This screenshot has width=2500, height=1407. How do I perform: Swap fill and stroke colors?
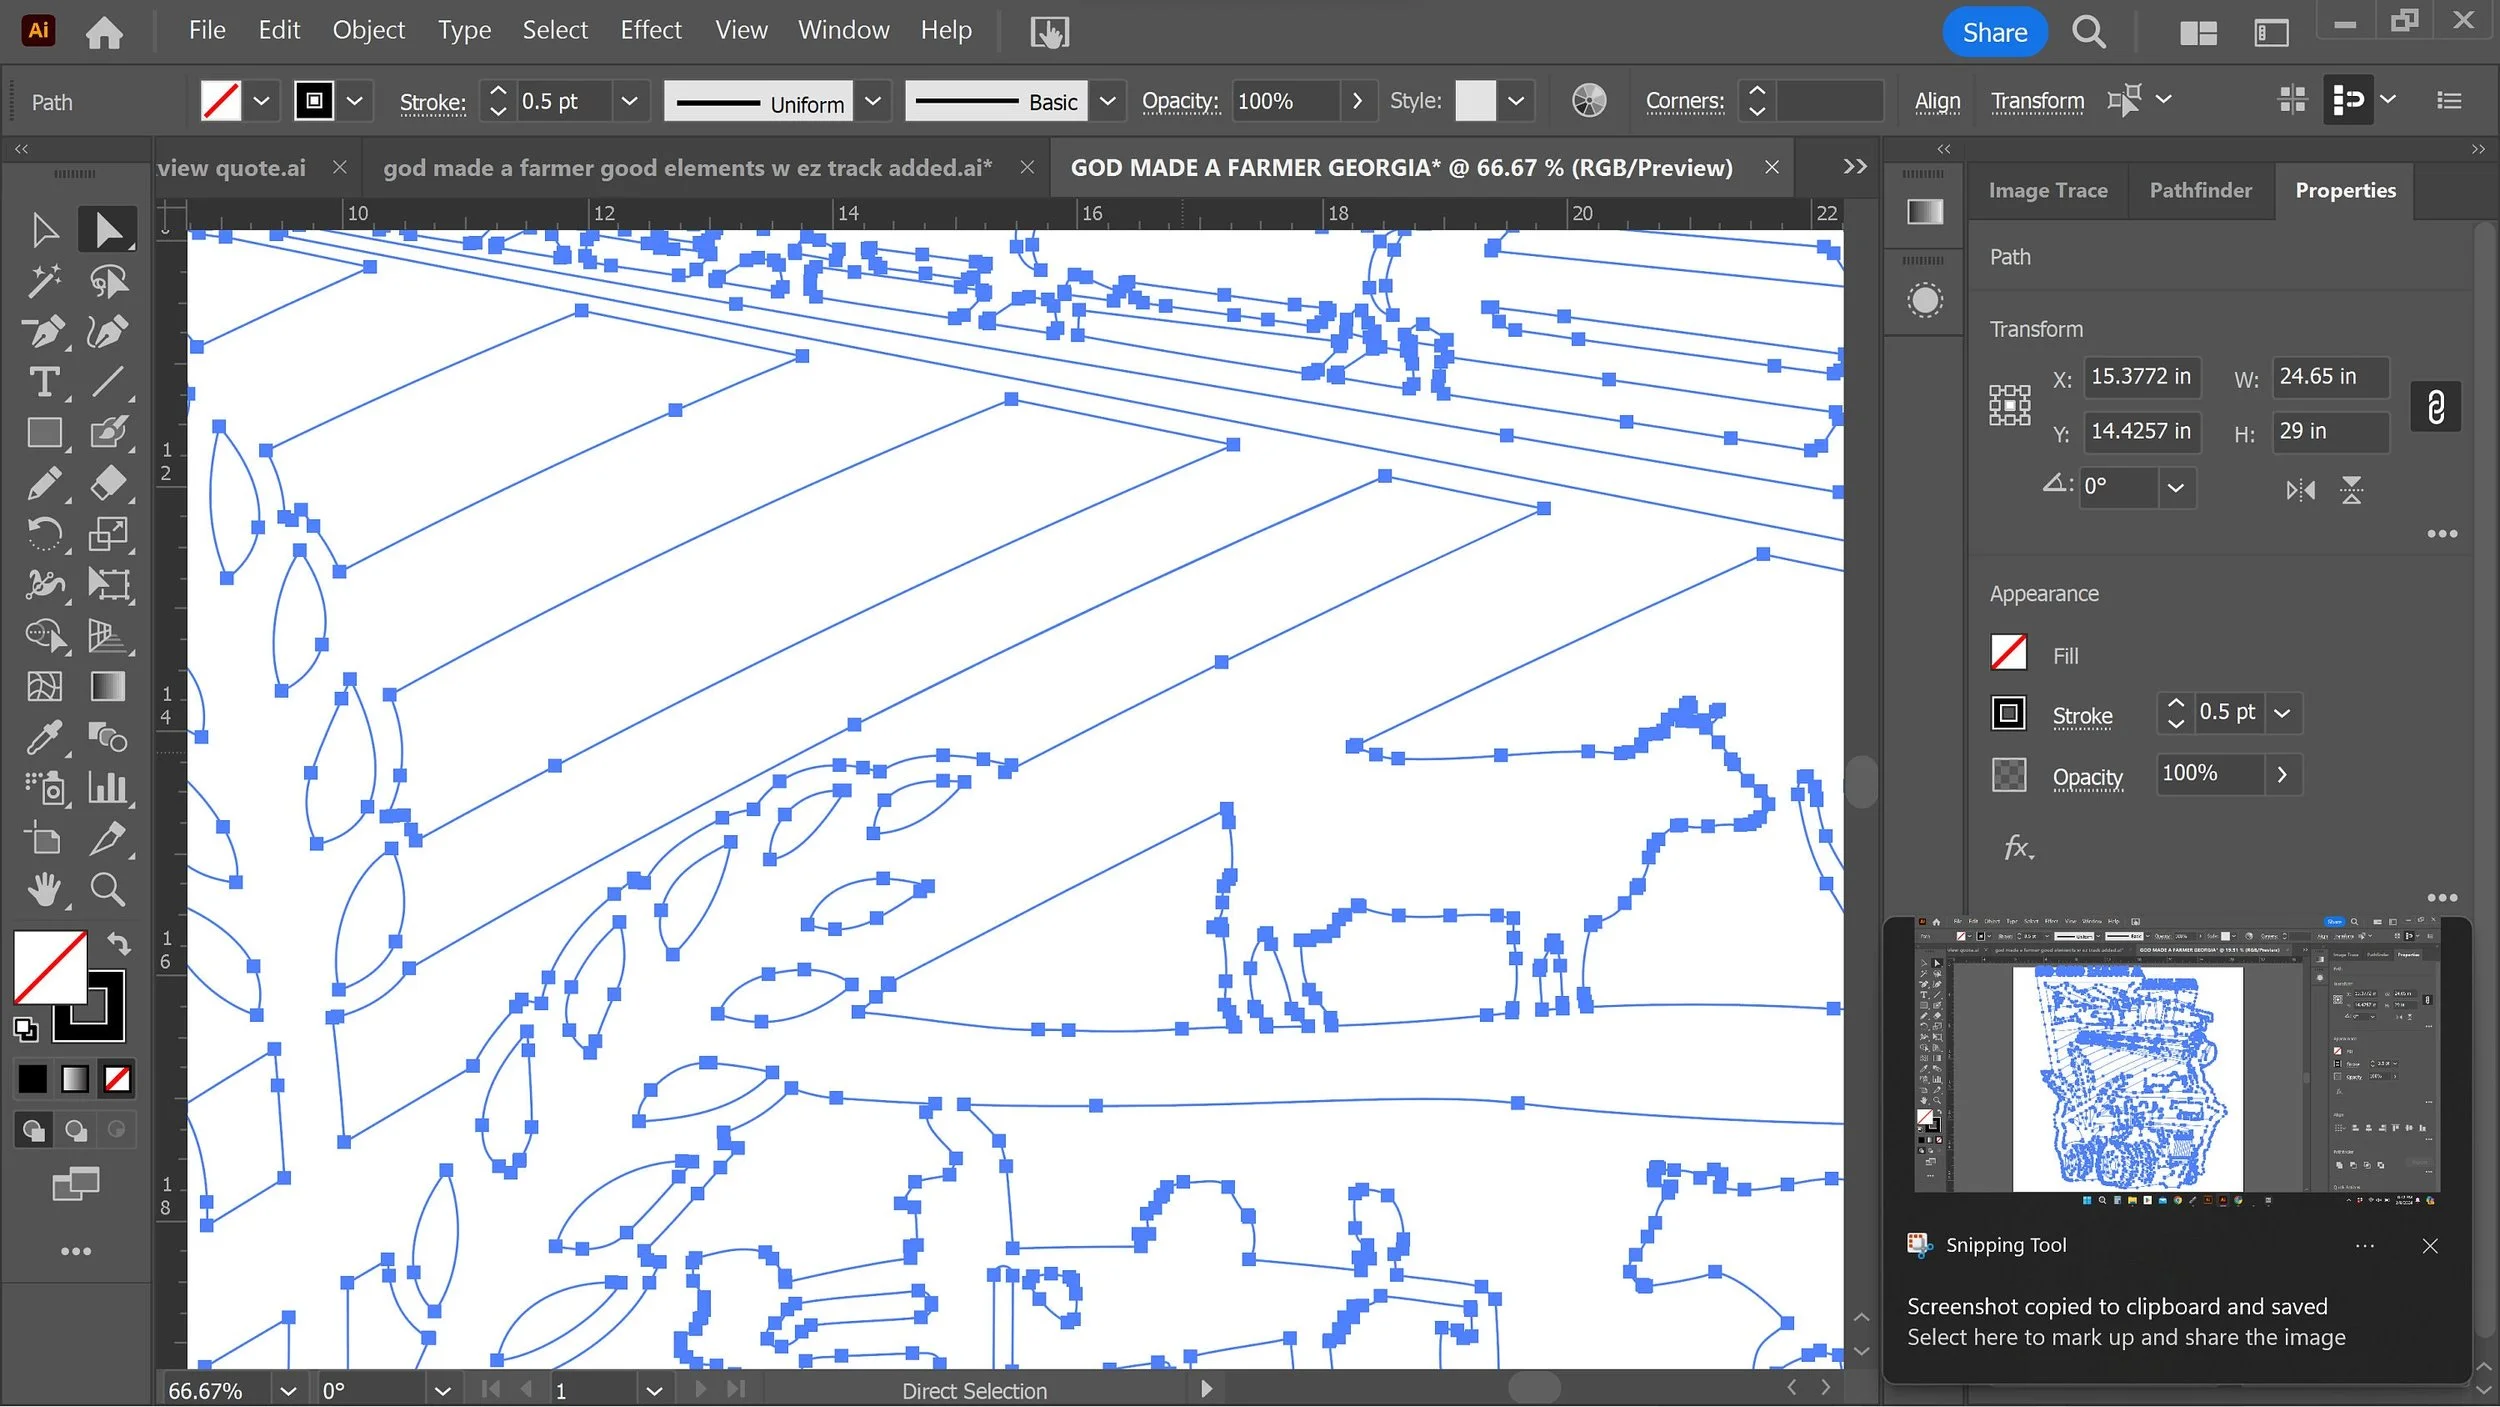tap(119, 942)
